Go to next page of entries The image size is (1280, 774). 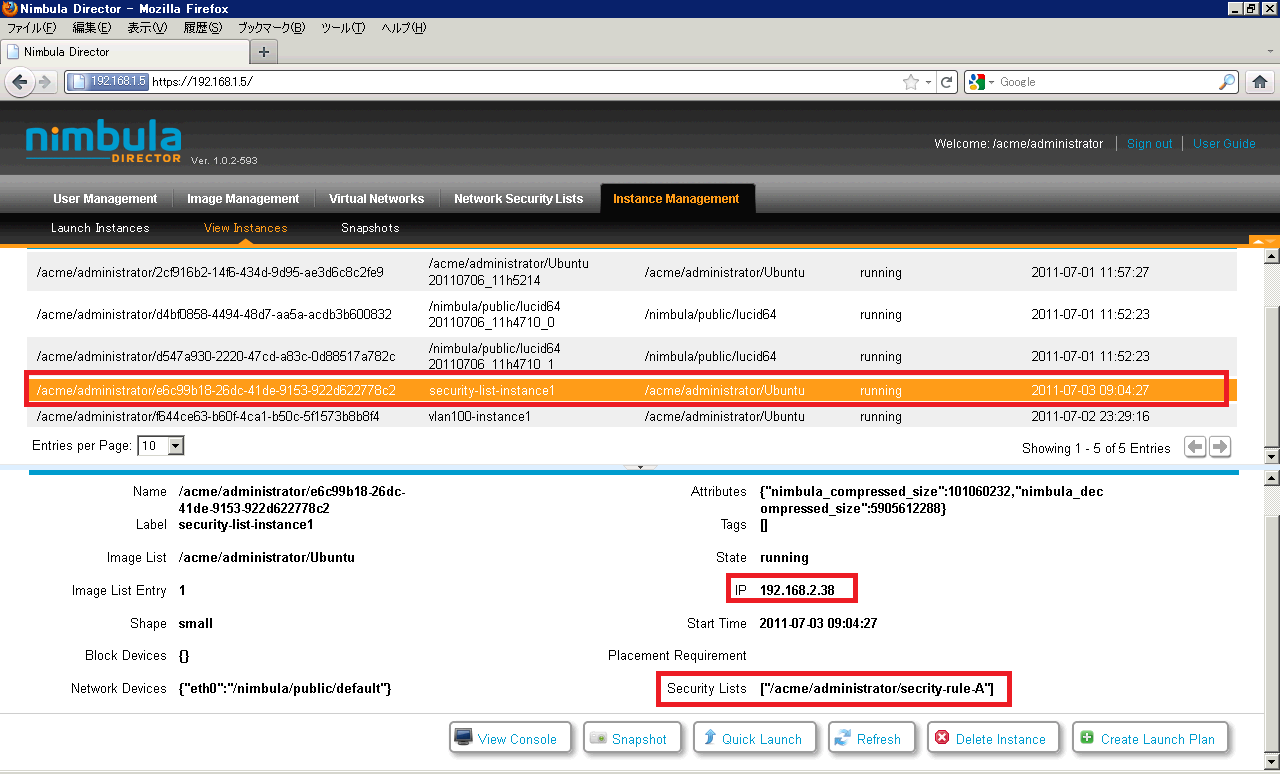point(1220,448)
